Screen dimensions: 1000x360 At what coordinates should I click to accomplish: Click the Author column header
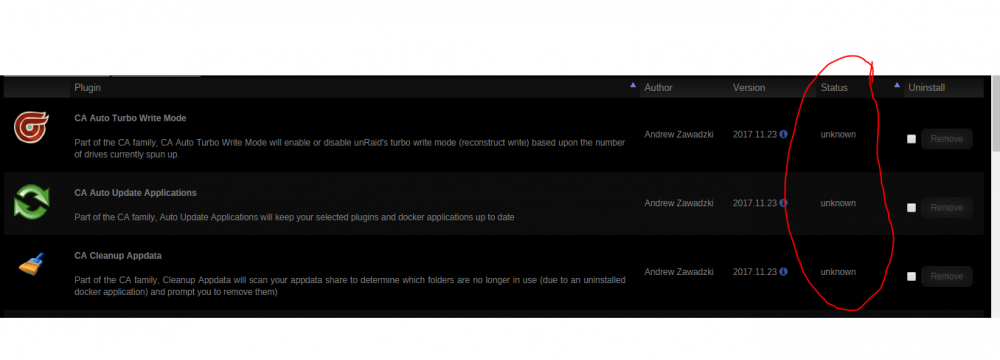tap(658, 87)
